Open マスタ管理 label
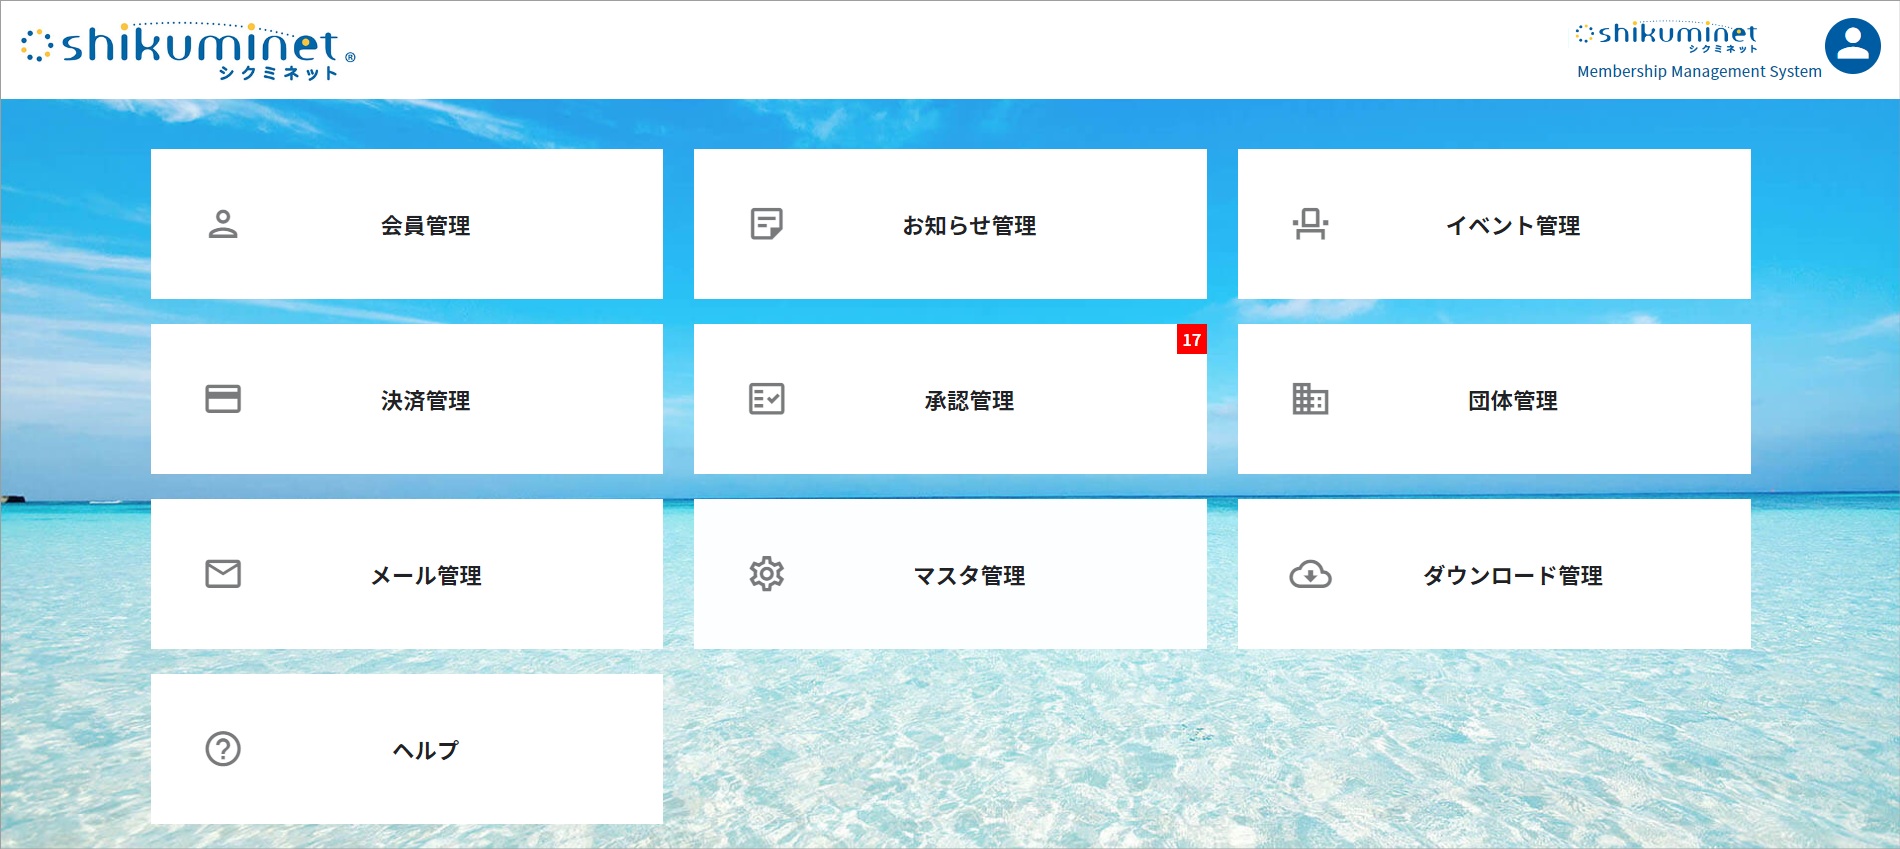The width and height of the screenshot is (1900, 849). click(x=969, y=576)
